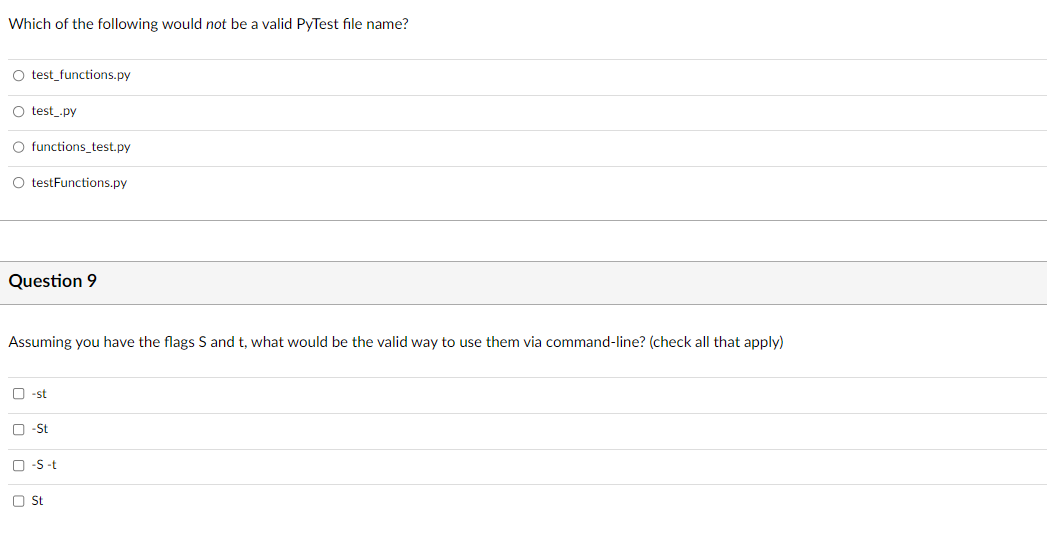The height and width of the screenshot is (533, 1047).
Task: Click the Question 9 heading
Action: coord(52,281)
